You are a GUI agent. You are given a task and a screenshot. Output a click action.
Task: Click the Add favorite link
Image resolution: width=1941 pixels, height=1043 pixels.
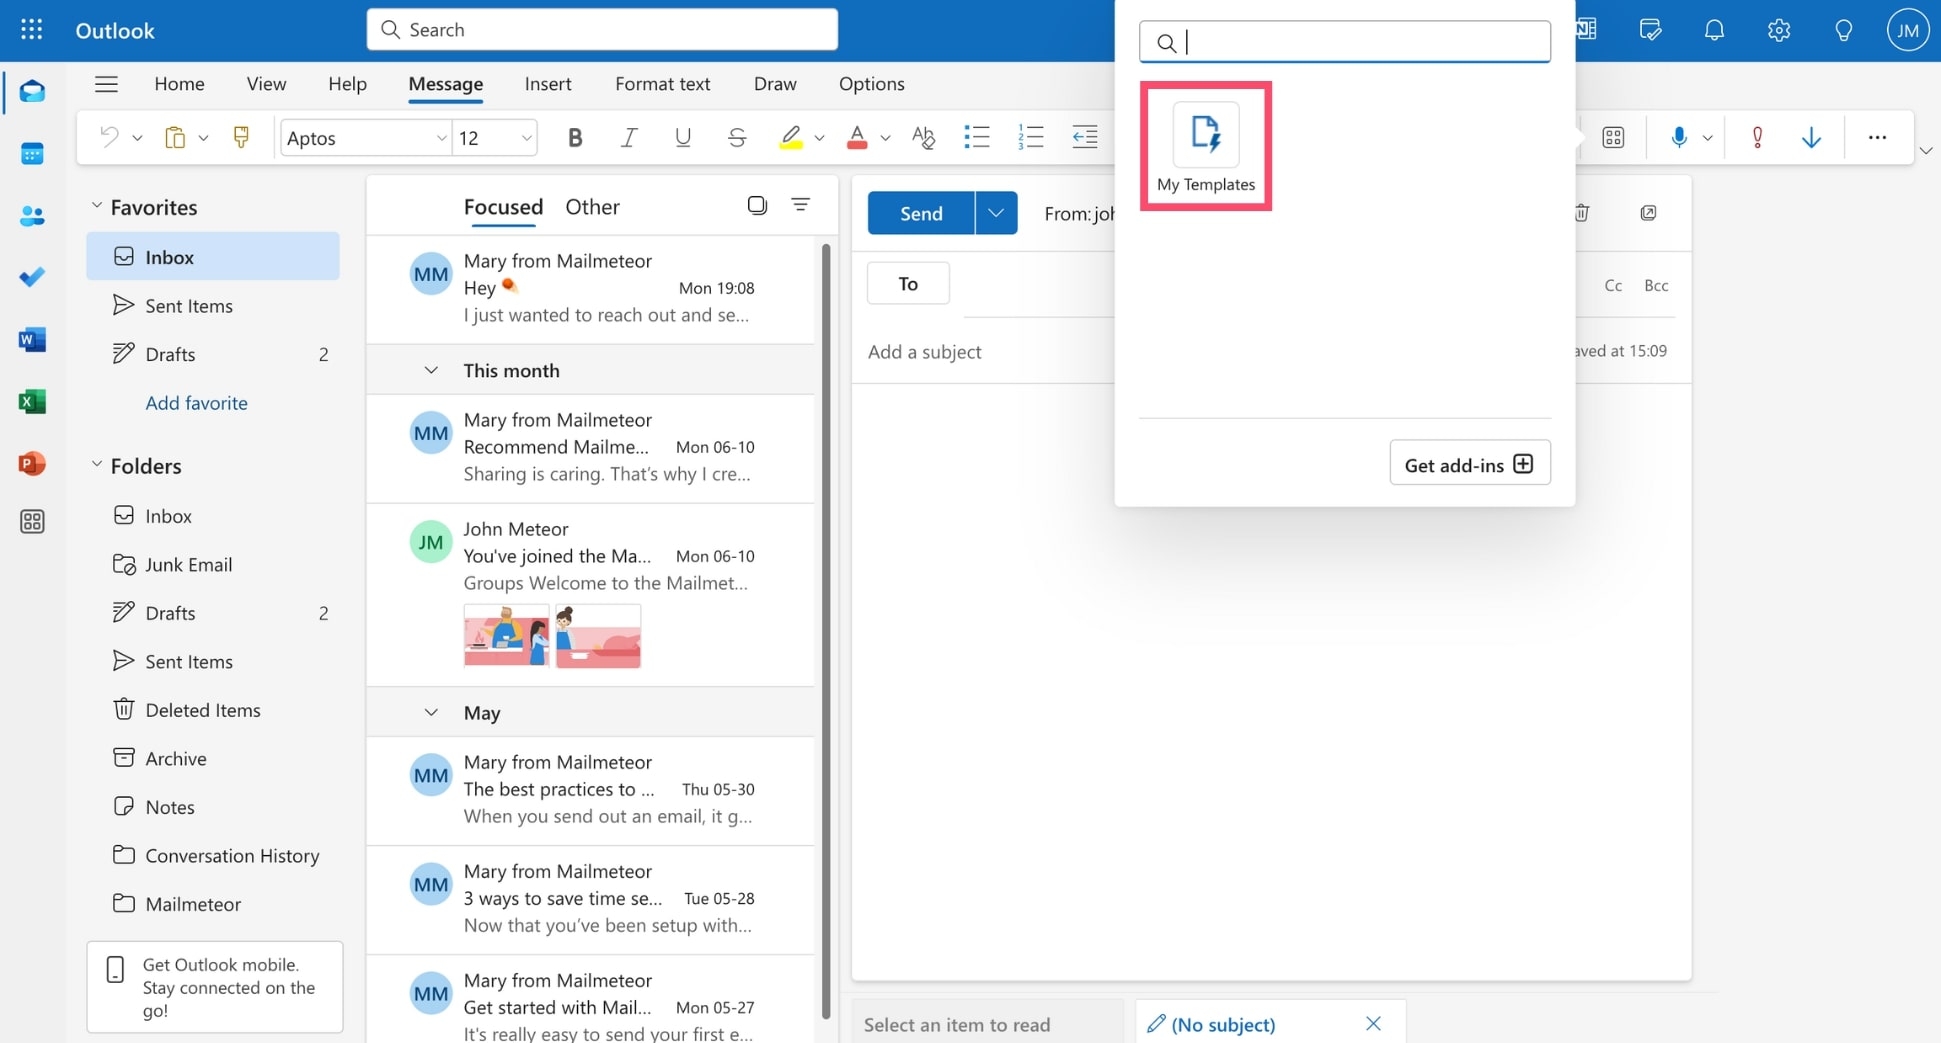196,403
